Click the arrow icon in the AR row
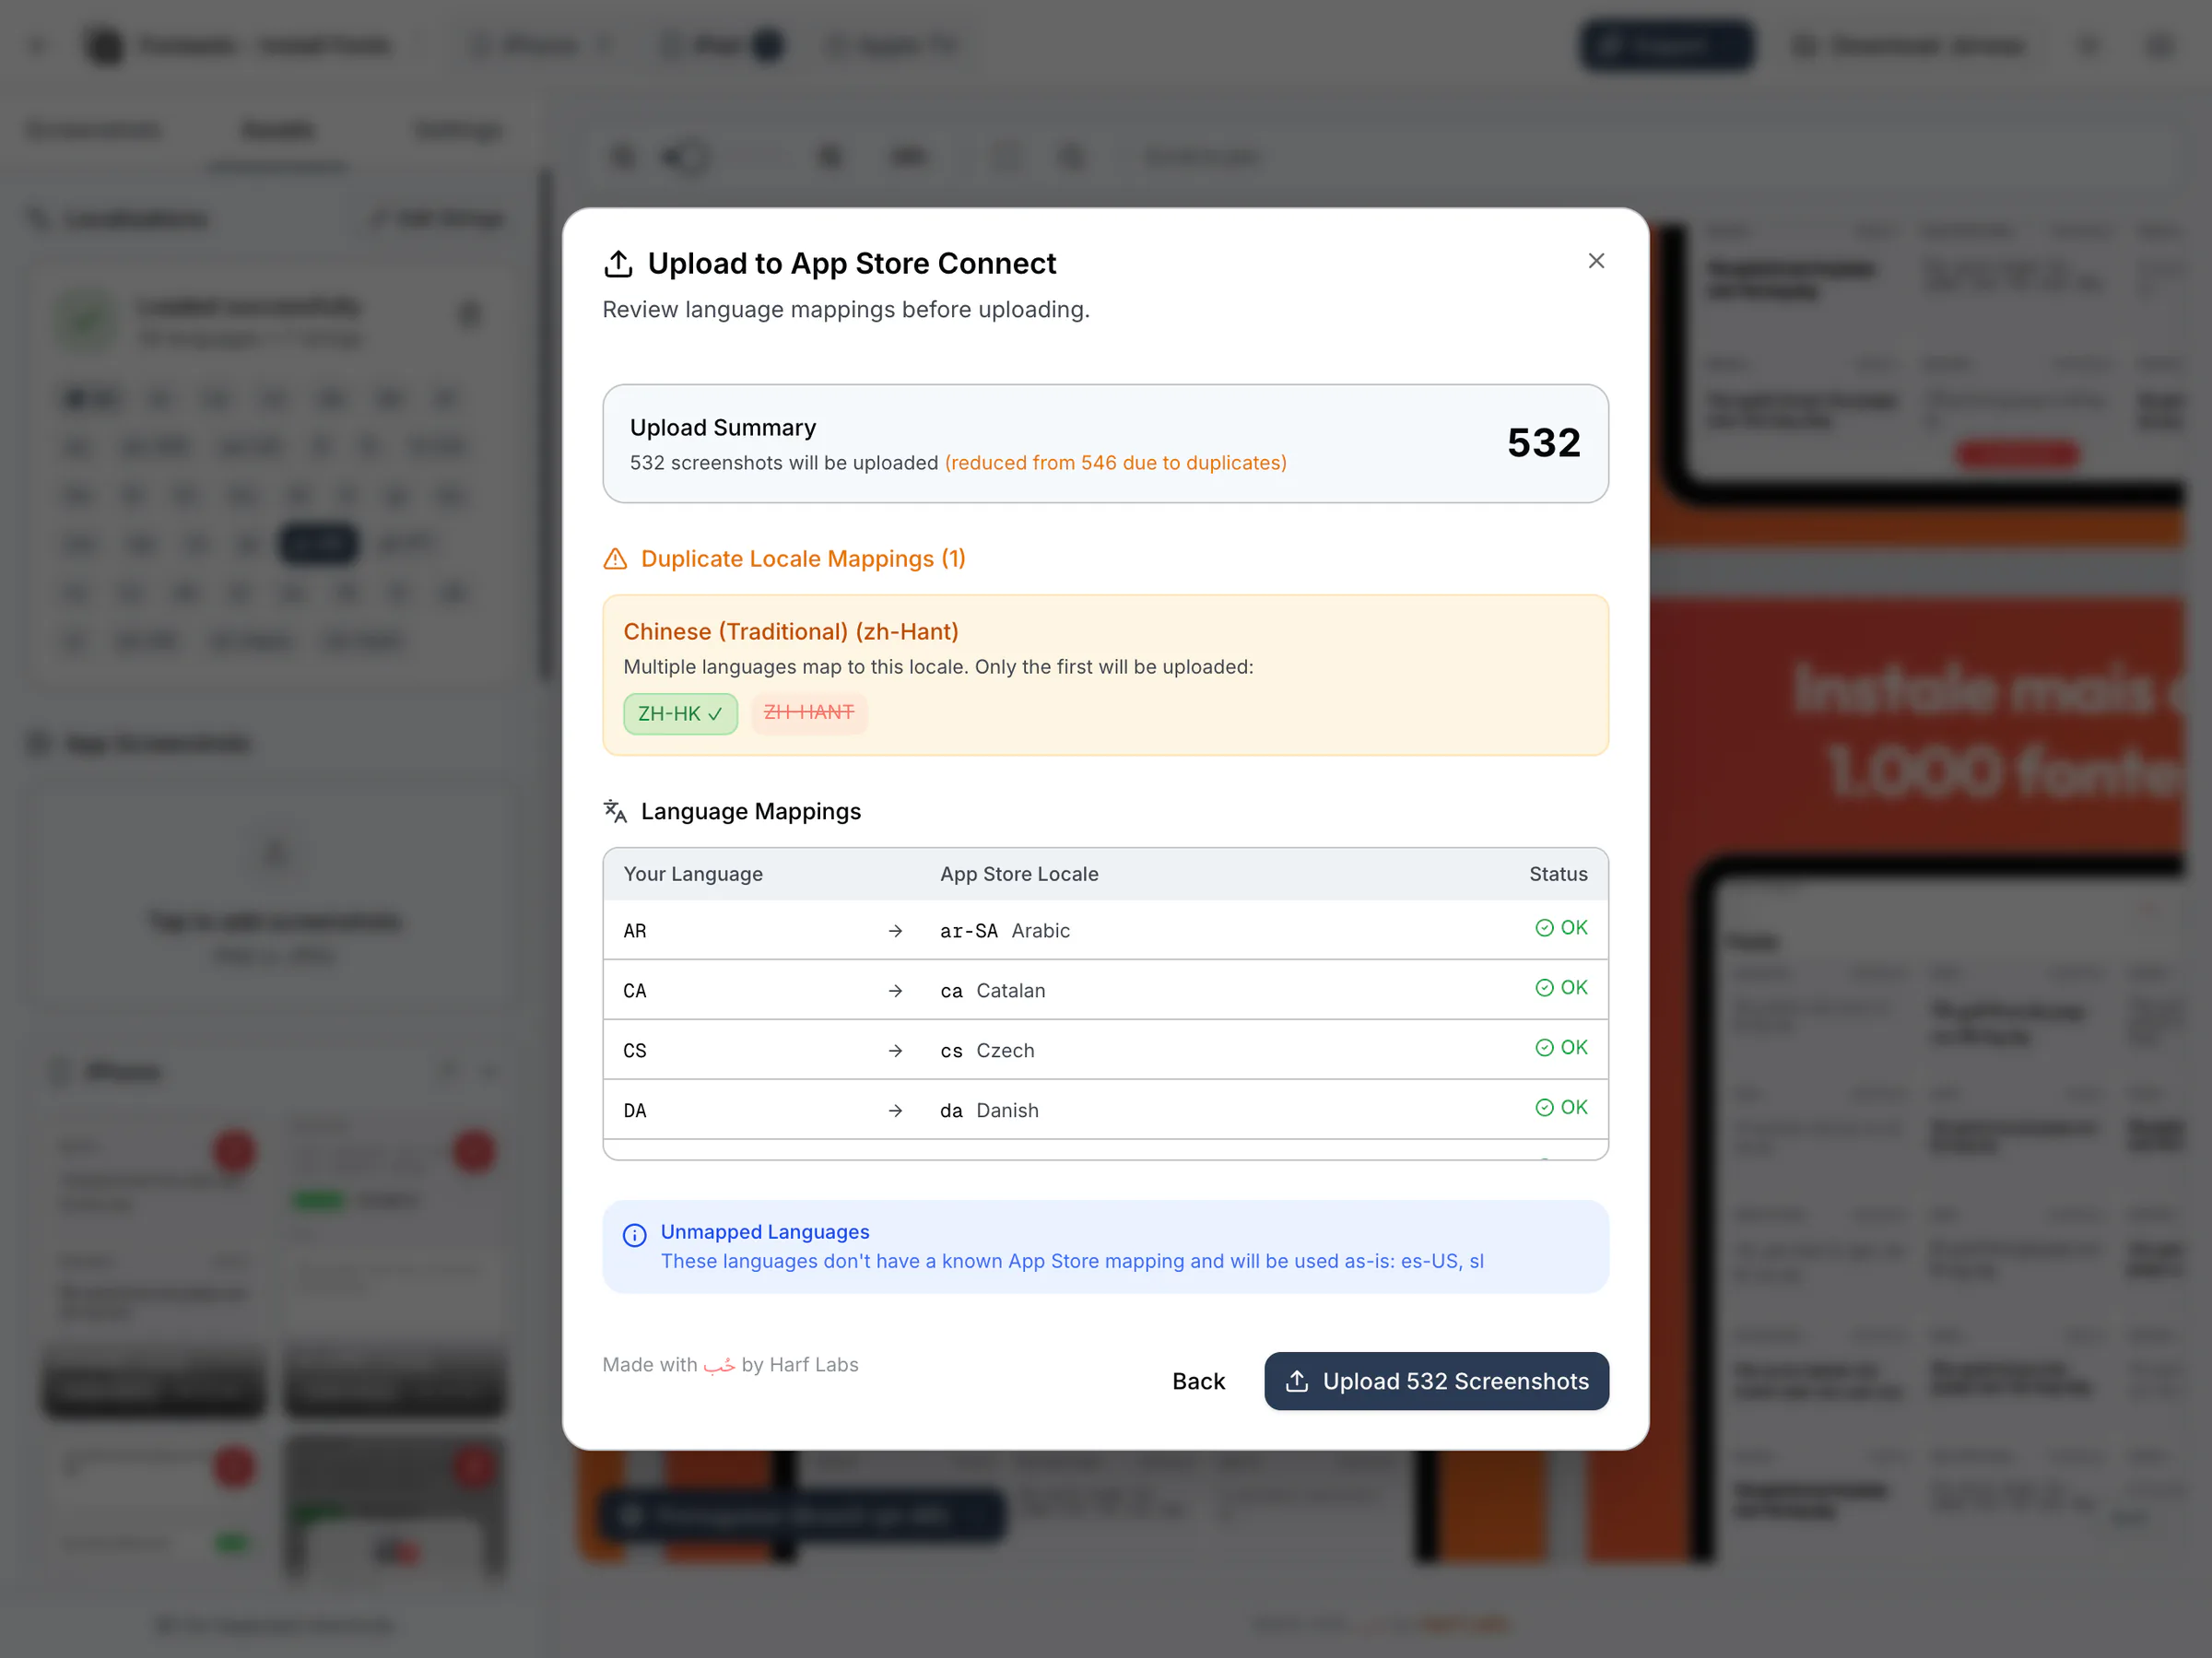This screenshot has width=2212, height=1658. click(x=895, y=931)
